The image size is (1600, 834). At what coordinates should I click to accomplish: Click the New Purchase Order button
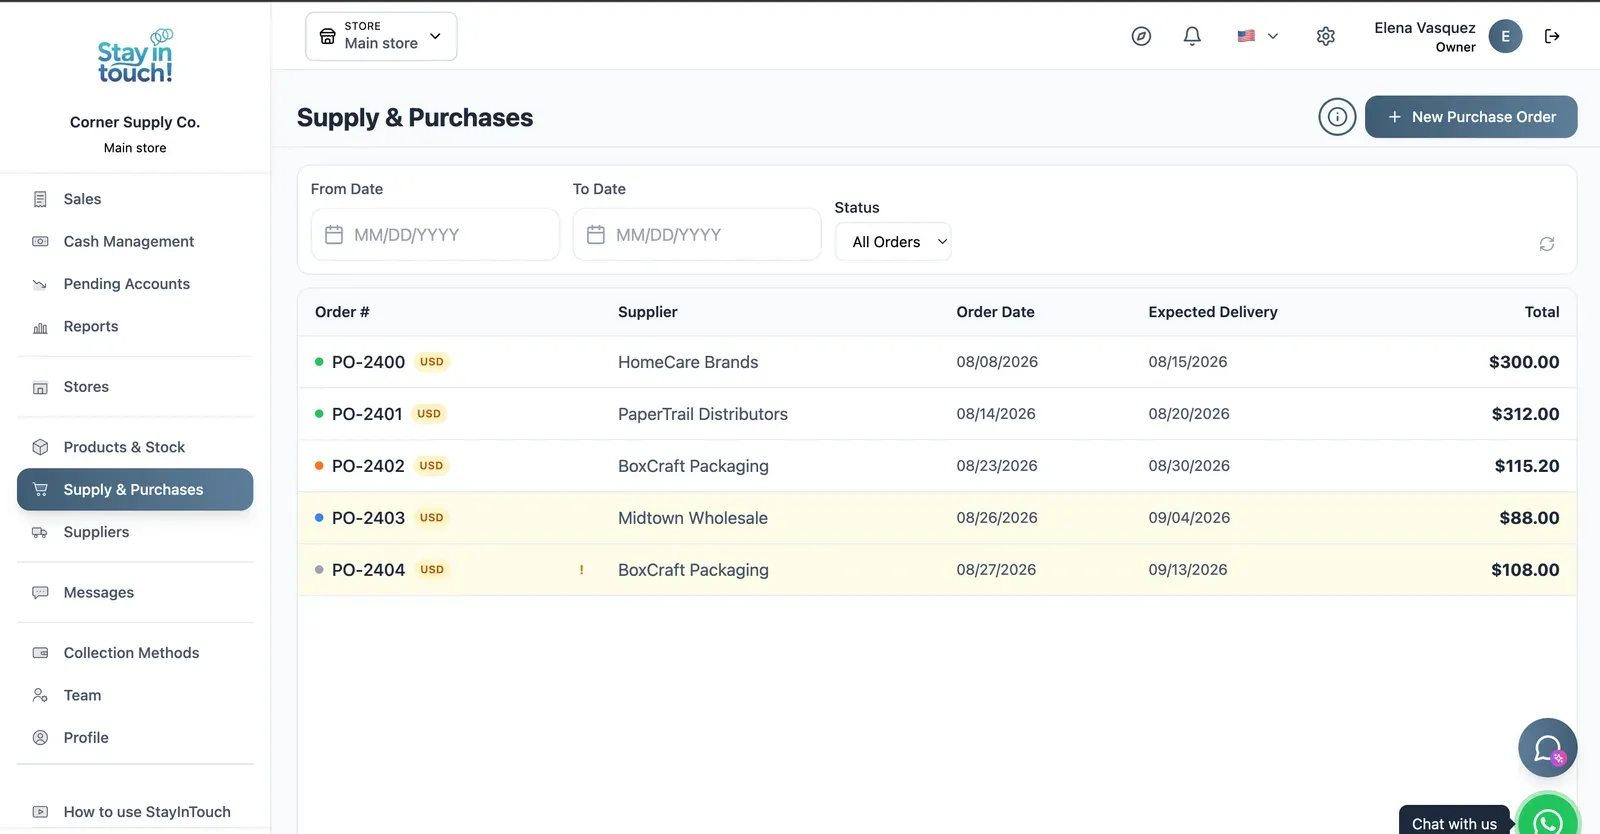click(x=1471, y=117)
